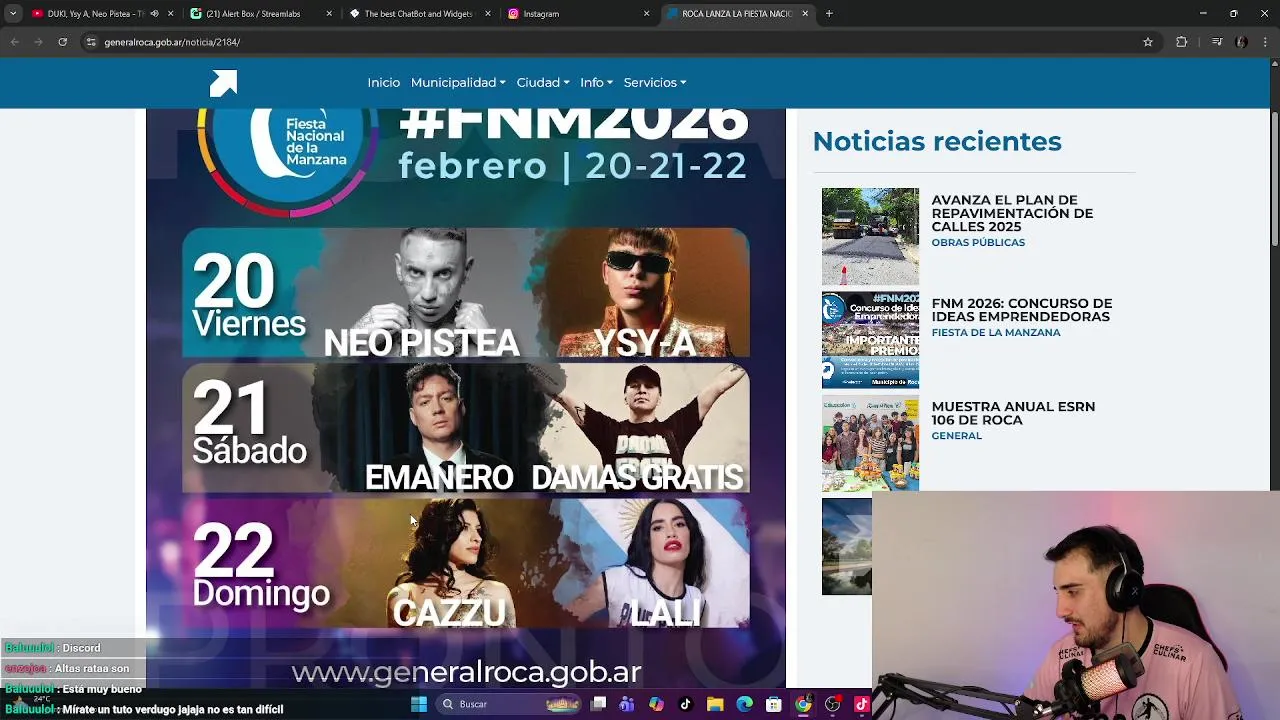Open Windows Start menu

tap(419, 704)
